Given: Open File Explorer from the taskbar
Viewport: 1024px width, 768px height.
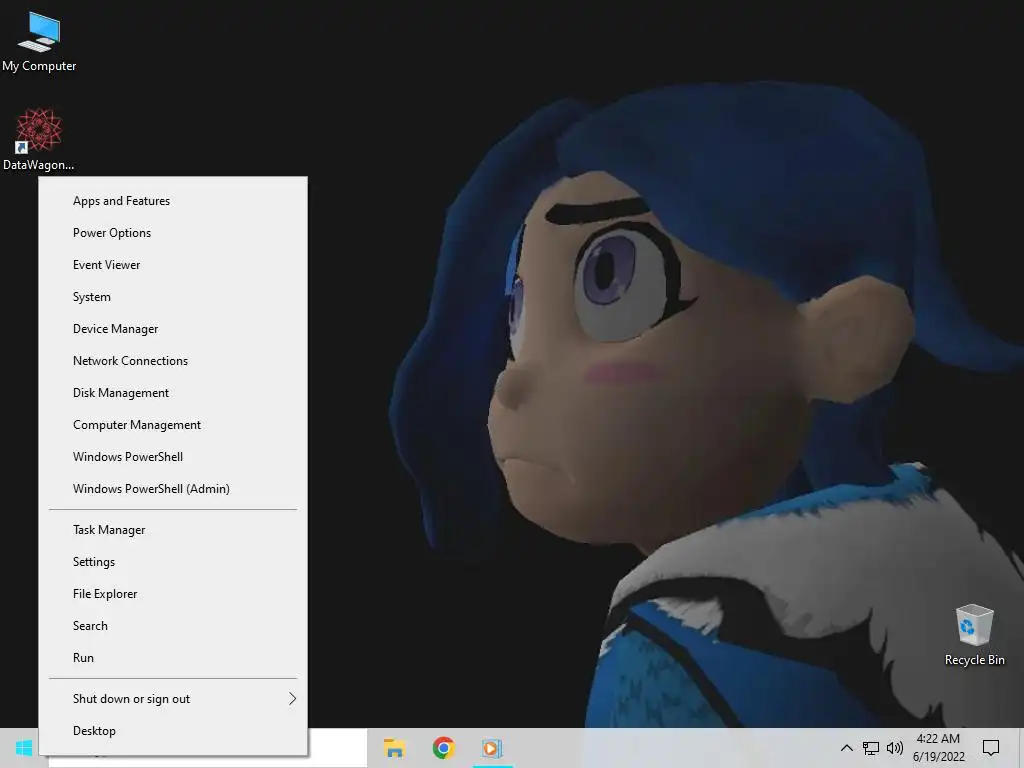Looking at the screenshot, I should coord(394,748).
